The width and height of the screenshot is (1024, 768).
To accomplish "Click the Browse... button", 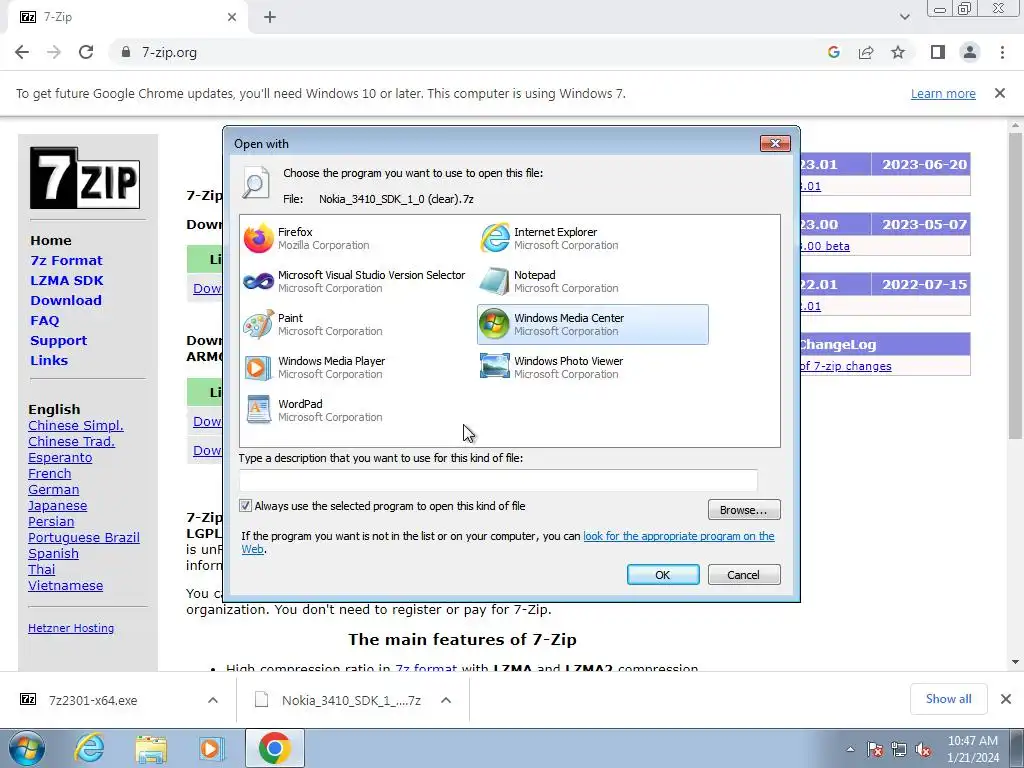I will point(744,509).
